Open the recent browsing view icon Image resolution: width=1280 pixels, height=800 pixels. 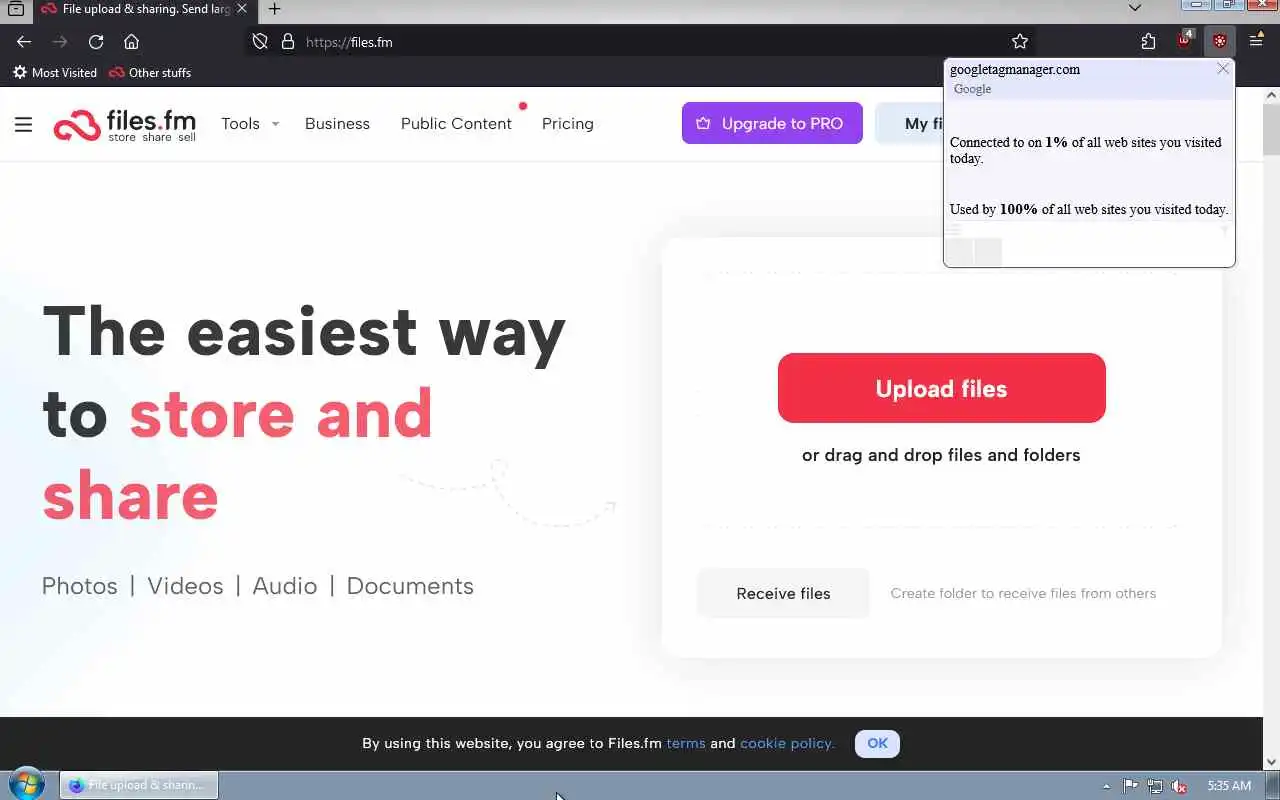(x=16, y=9)
